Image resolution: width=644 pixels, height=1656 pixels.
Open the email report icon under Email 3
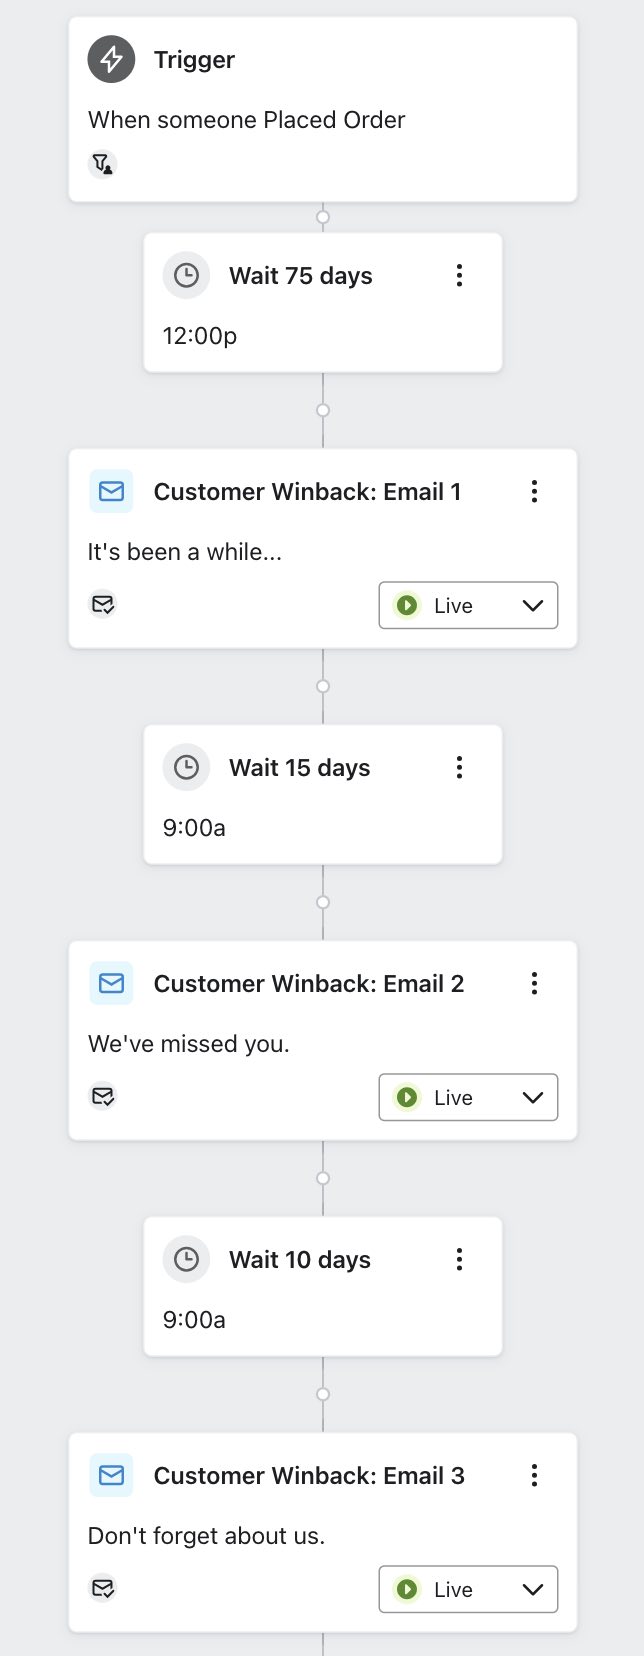coord(103,1588)
